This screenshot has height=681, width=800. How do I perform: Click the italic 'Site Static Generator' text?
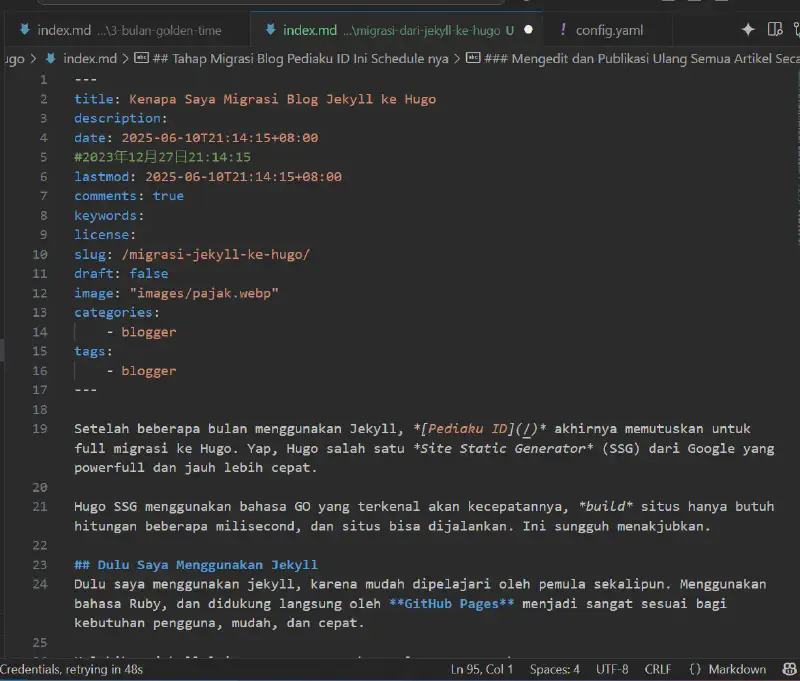(x=503, y=448)
